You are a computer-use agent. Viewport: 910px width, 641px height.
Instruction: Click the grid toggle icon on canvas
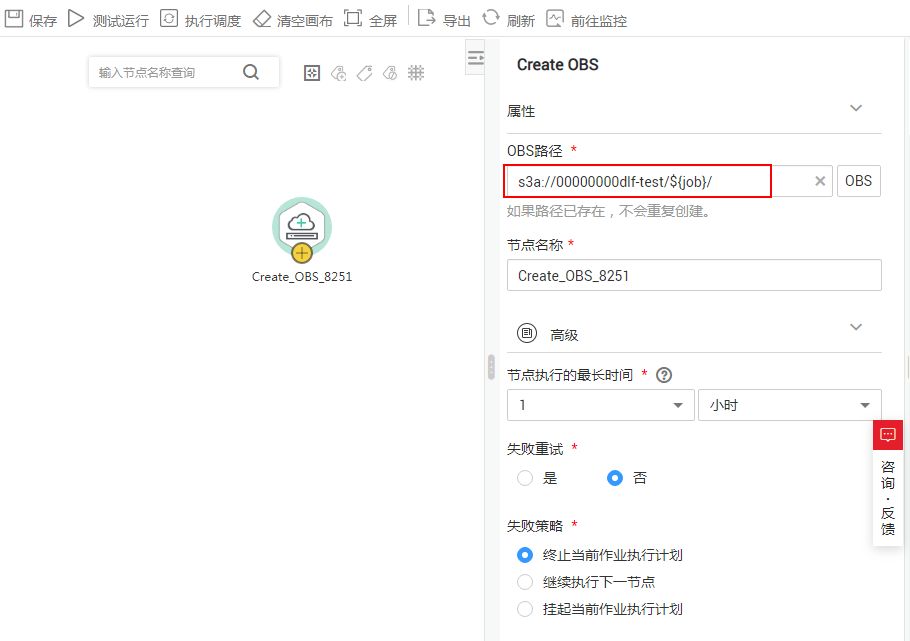click(x=416, y=73)
